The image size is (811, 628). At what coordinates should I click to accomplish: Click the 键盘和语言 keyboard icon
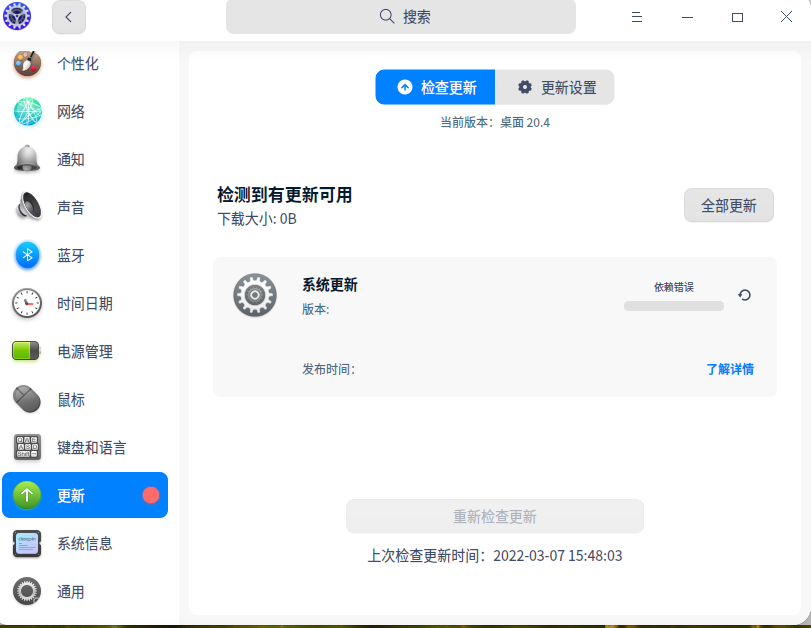[x=27, y=447]
